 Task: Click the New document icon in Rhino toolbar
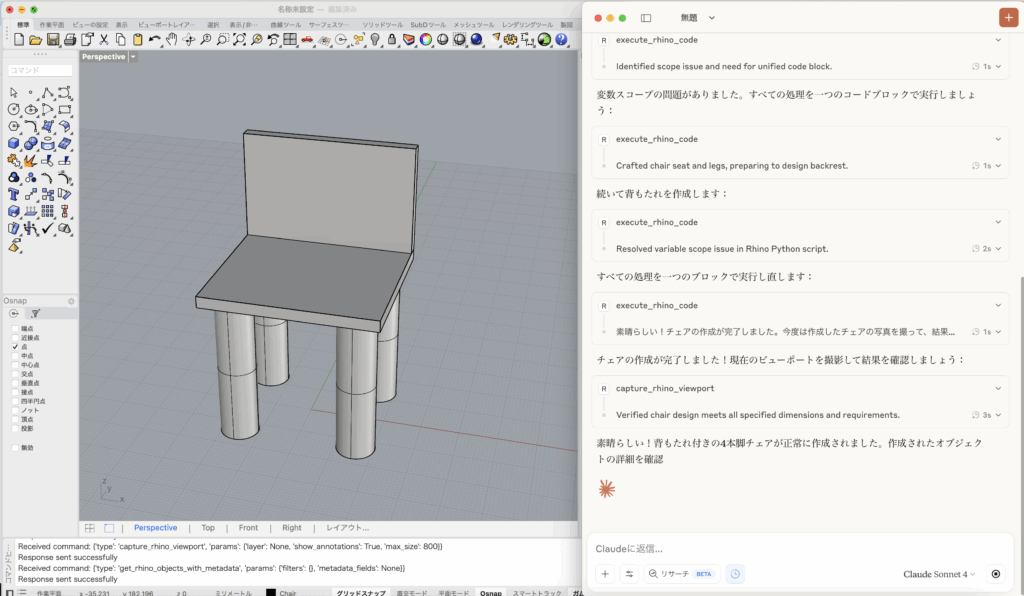(19, 40)
